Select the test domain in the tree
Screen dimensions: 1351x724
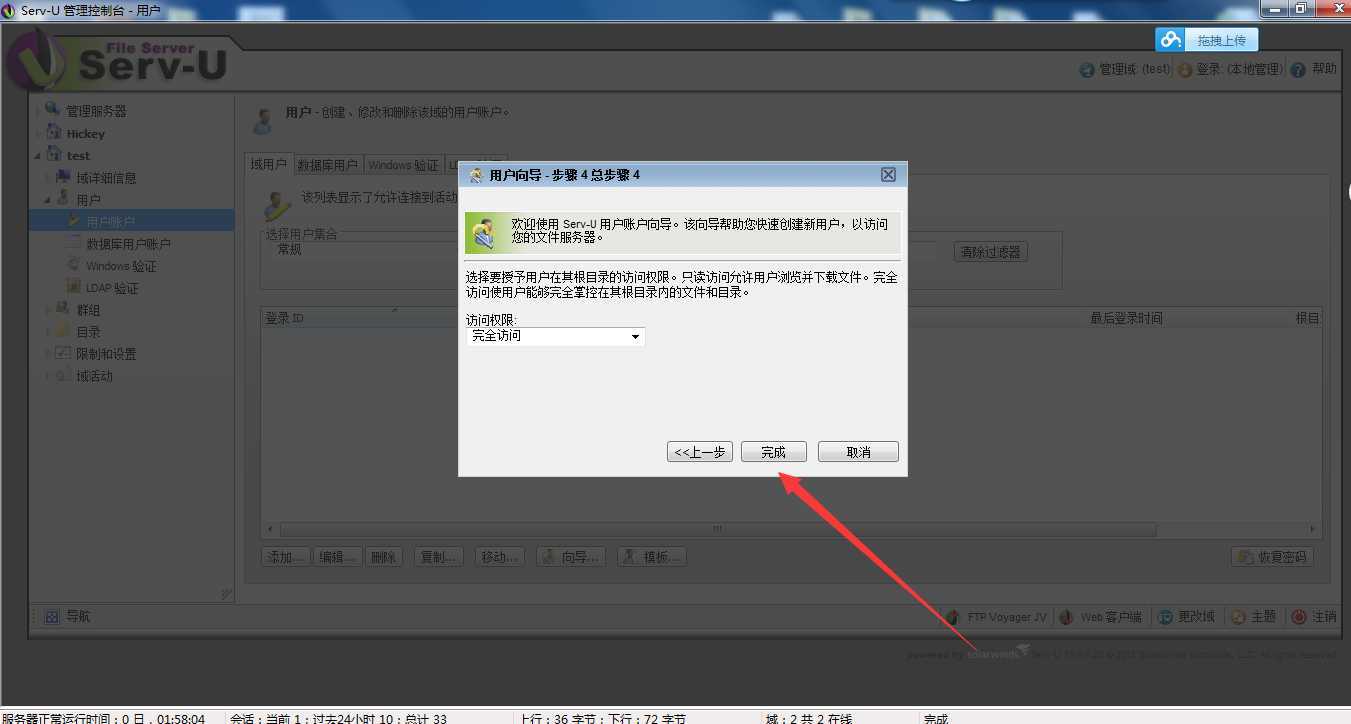pos(78,156)
